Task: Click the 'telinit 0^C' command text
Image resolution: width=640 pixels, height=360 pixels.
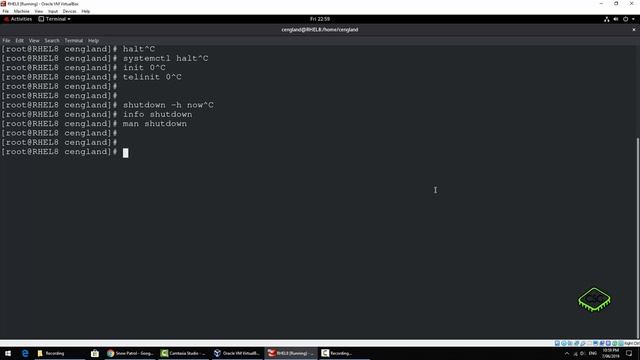Action: click(152, 77)
